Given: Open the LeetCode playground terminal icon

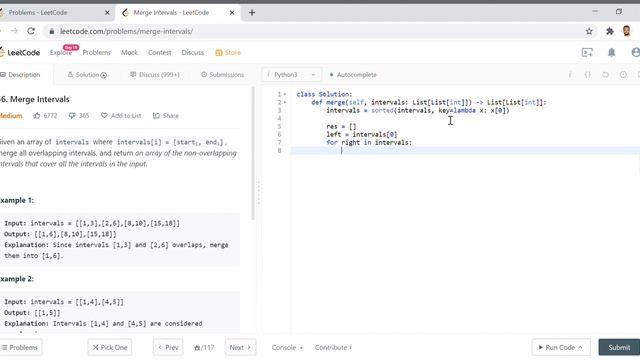Looking at the screenshot, I should coord(587,52).
